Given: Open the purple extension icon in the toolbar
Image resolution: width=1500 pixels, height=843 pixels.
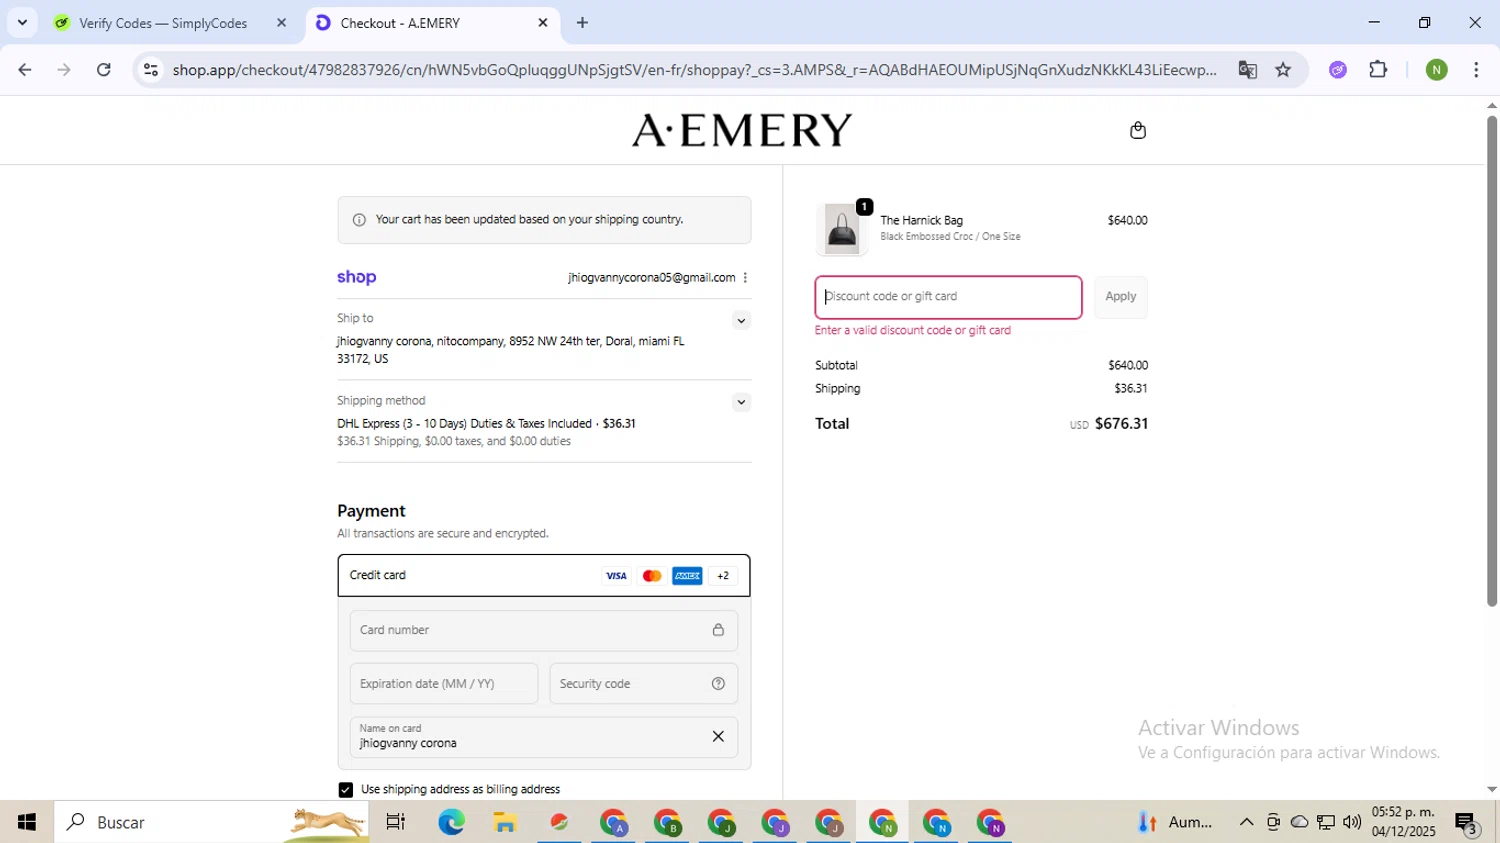Looking at the screenshot, I should pyautogui.click(x=1338, y=70).
